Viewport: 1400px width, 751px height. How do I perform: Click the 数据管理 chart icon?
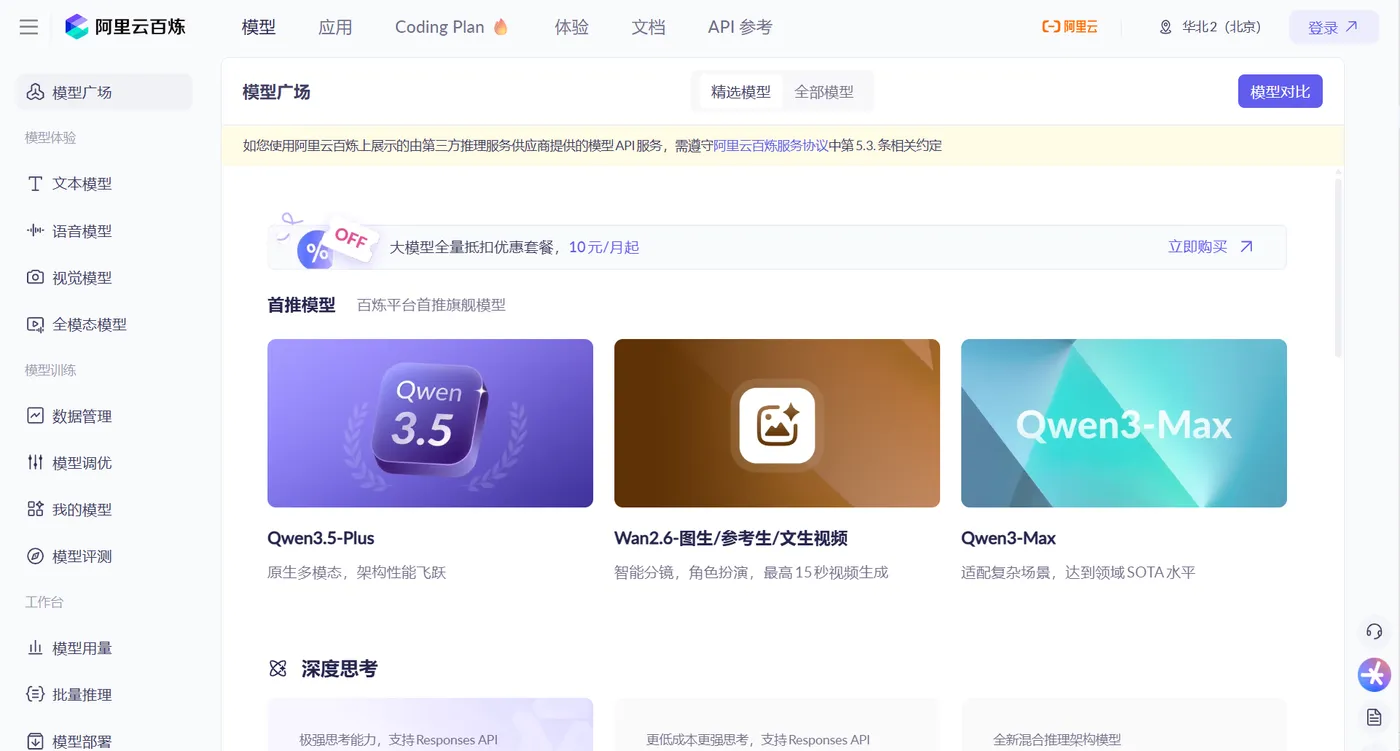click(35, 416)
